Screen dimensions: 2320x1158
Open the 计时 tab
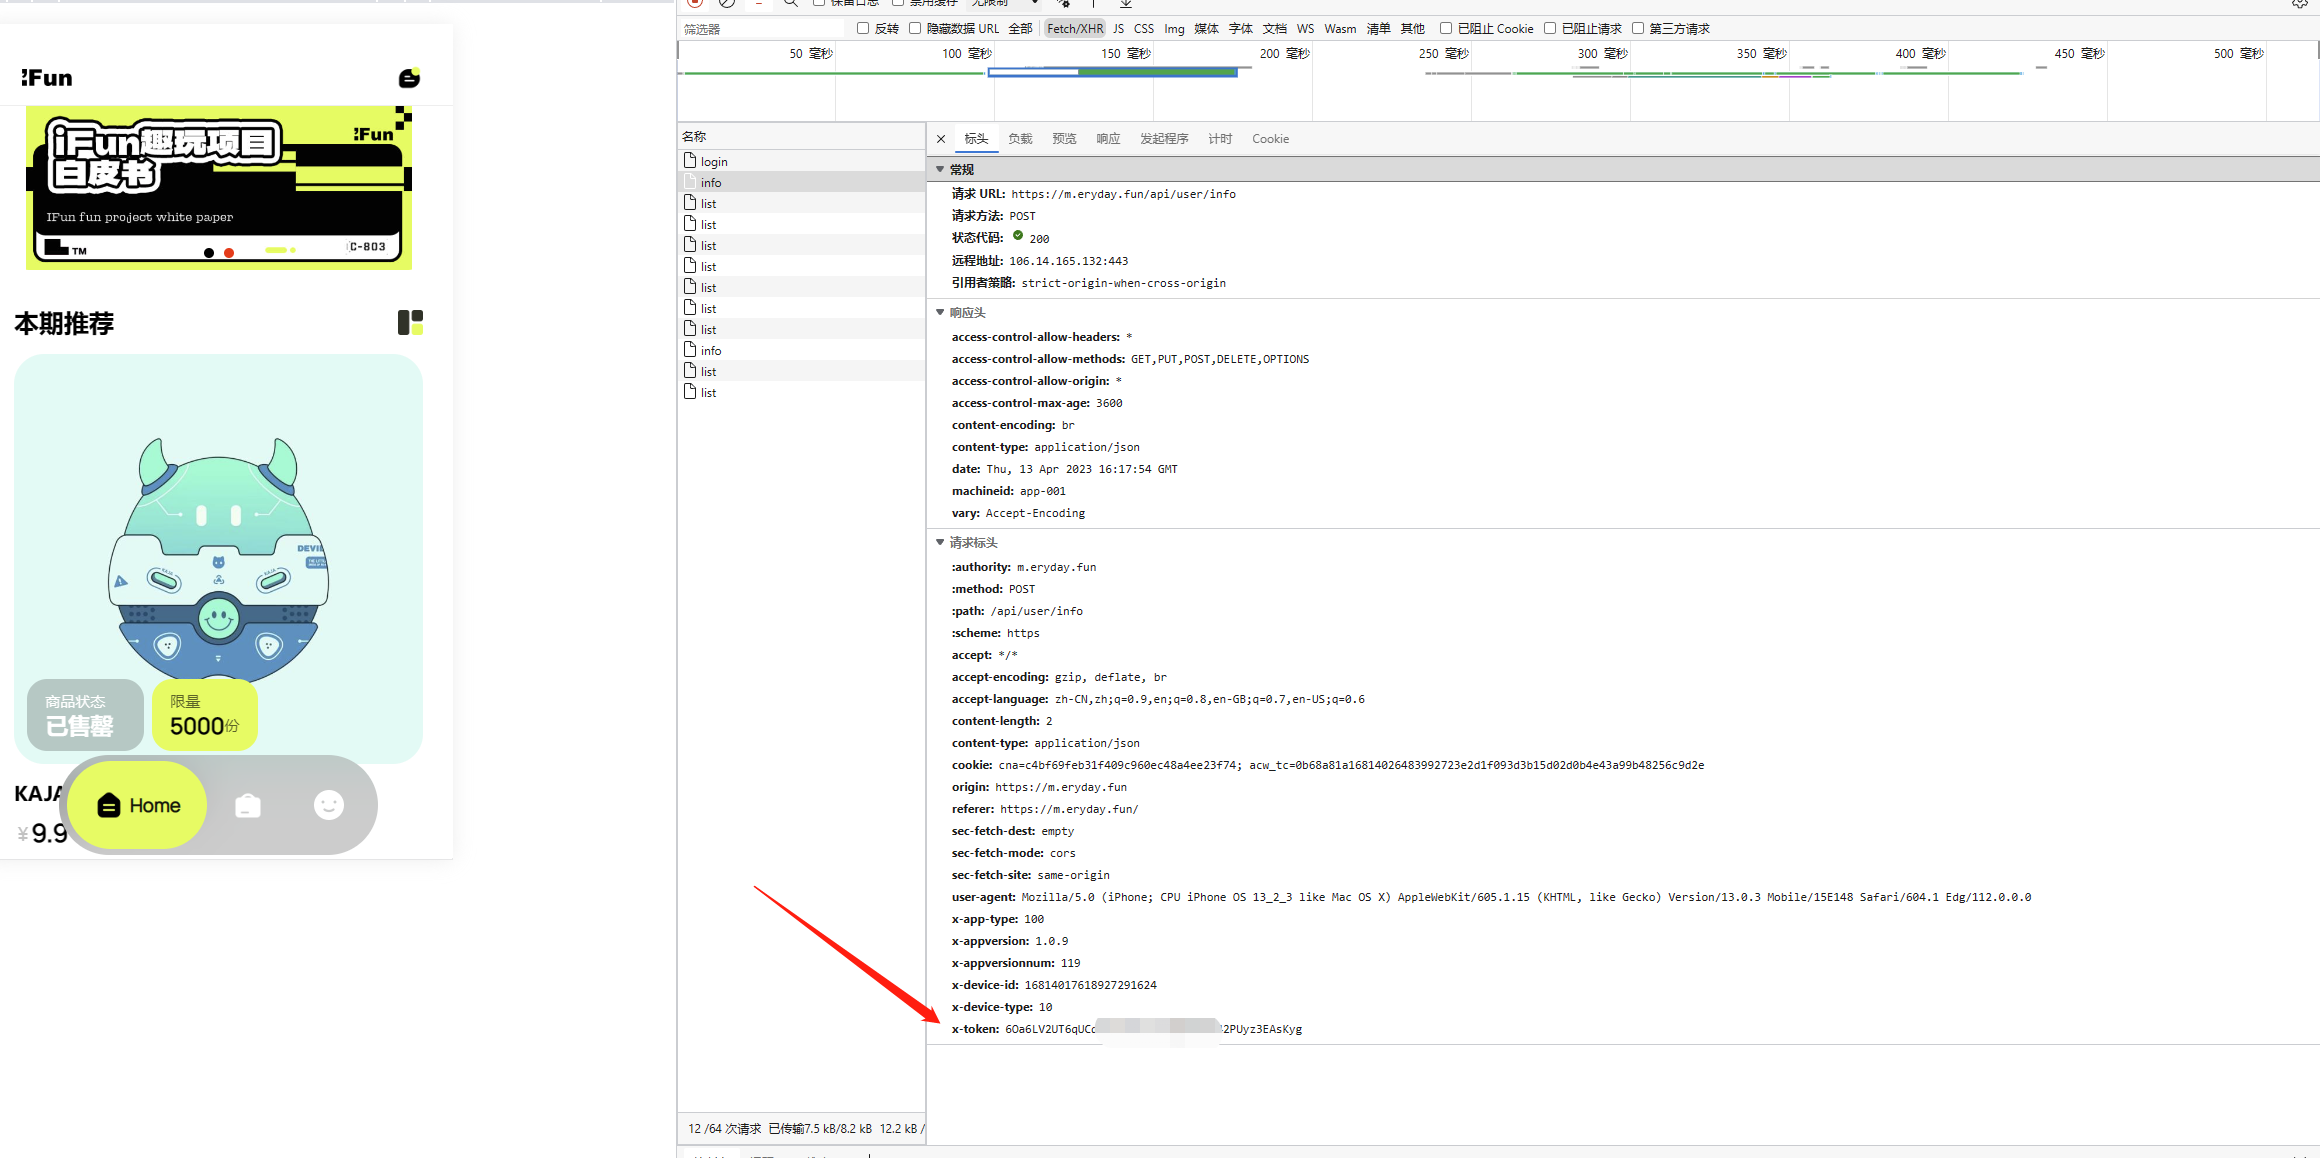(1220, 139)
